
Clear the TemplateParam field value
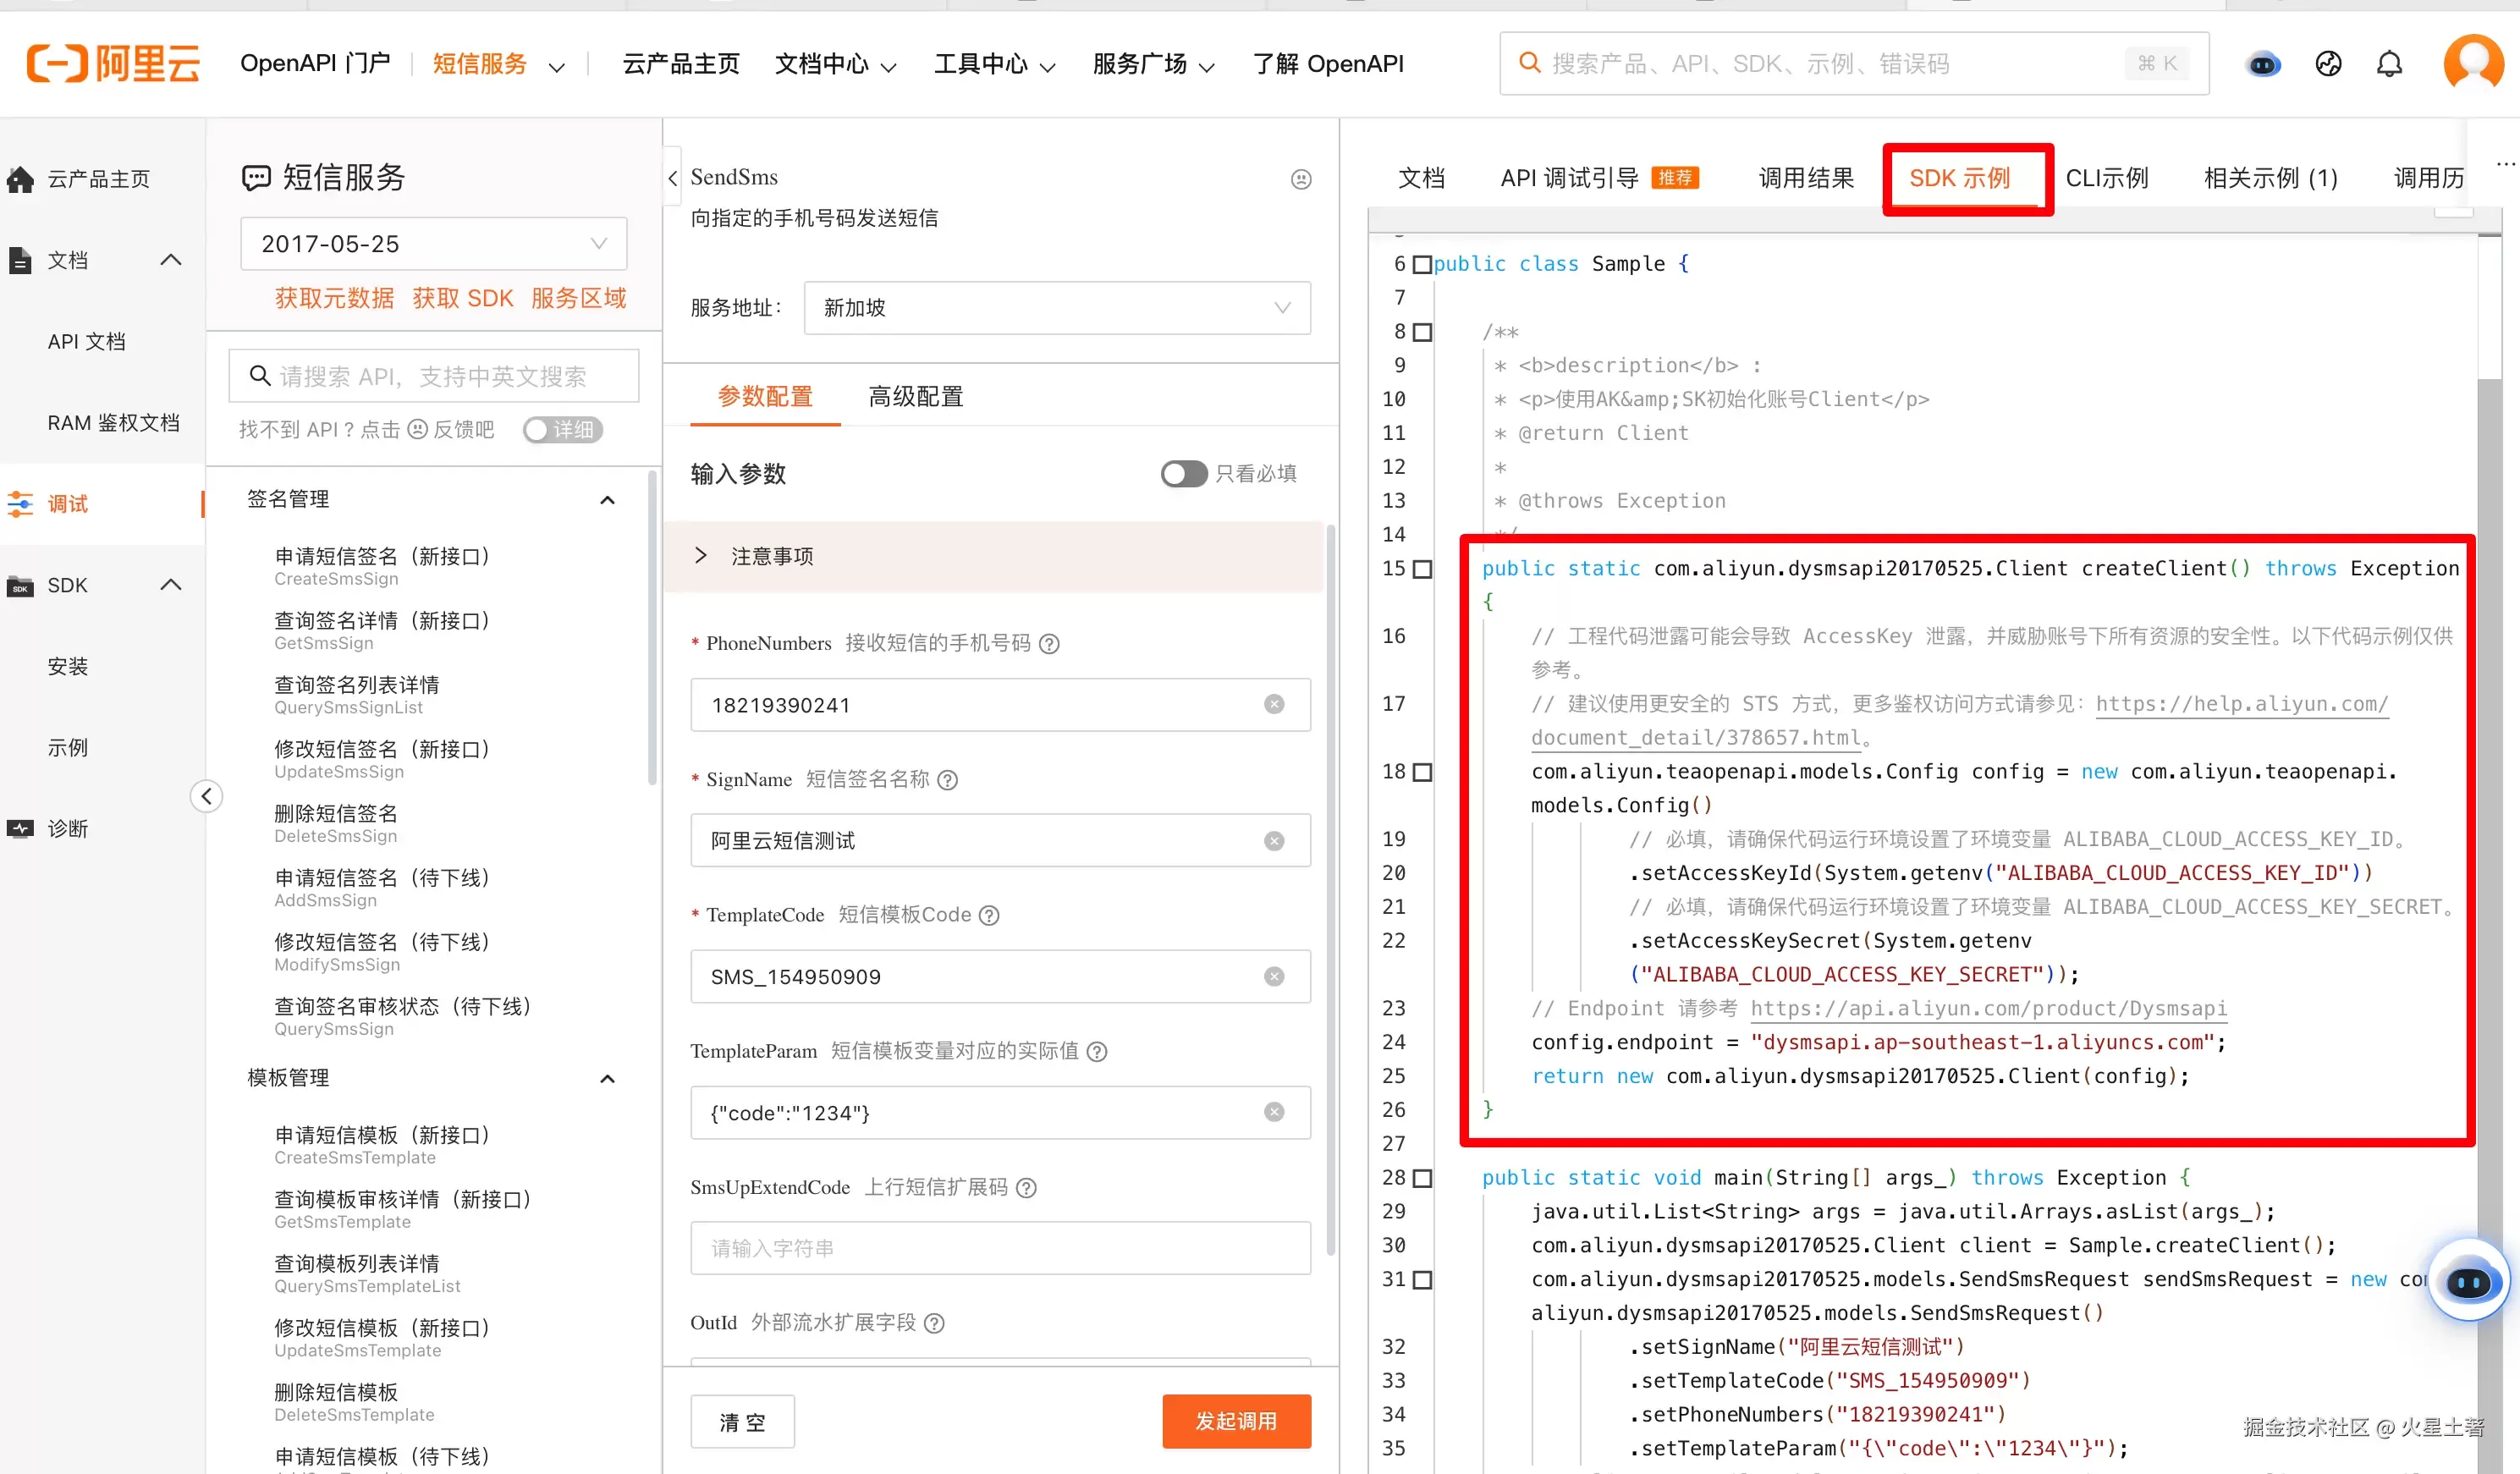[1274, 1112]
